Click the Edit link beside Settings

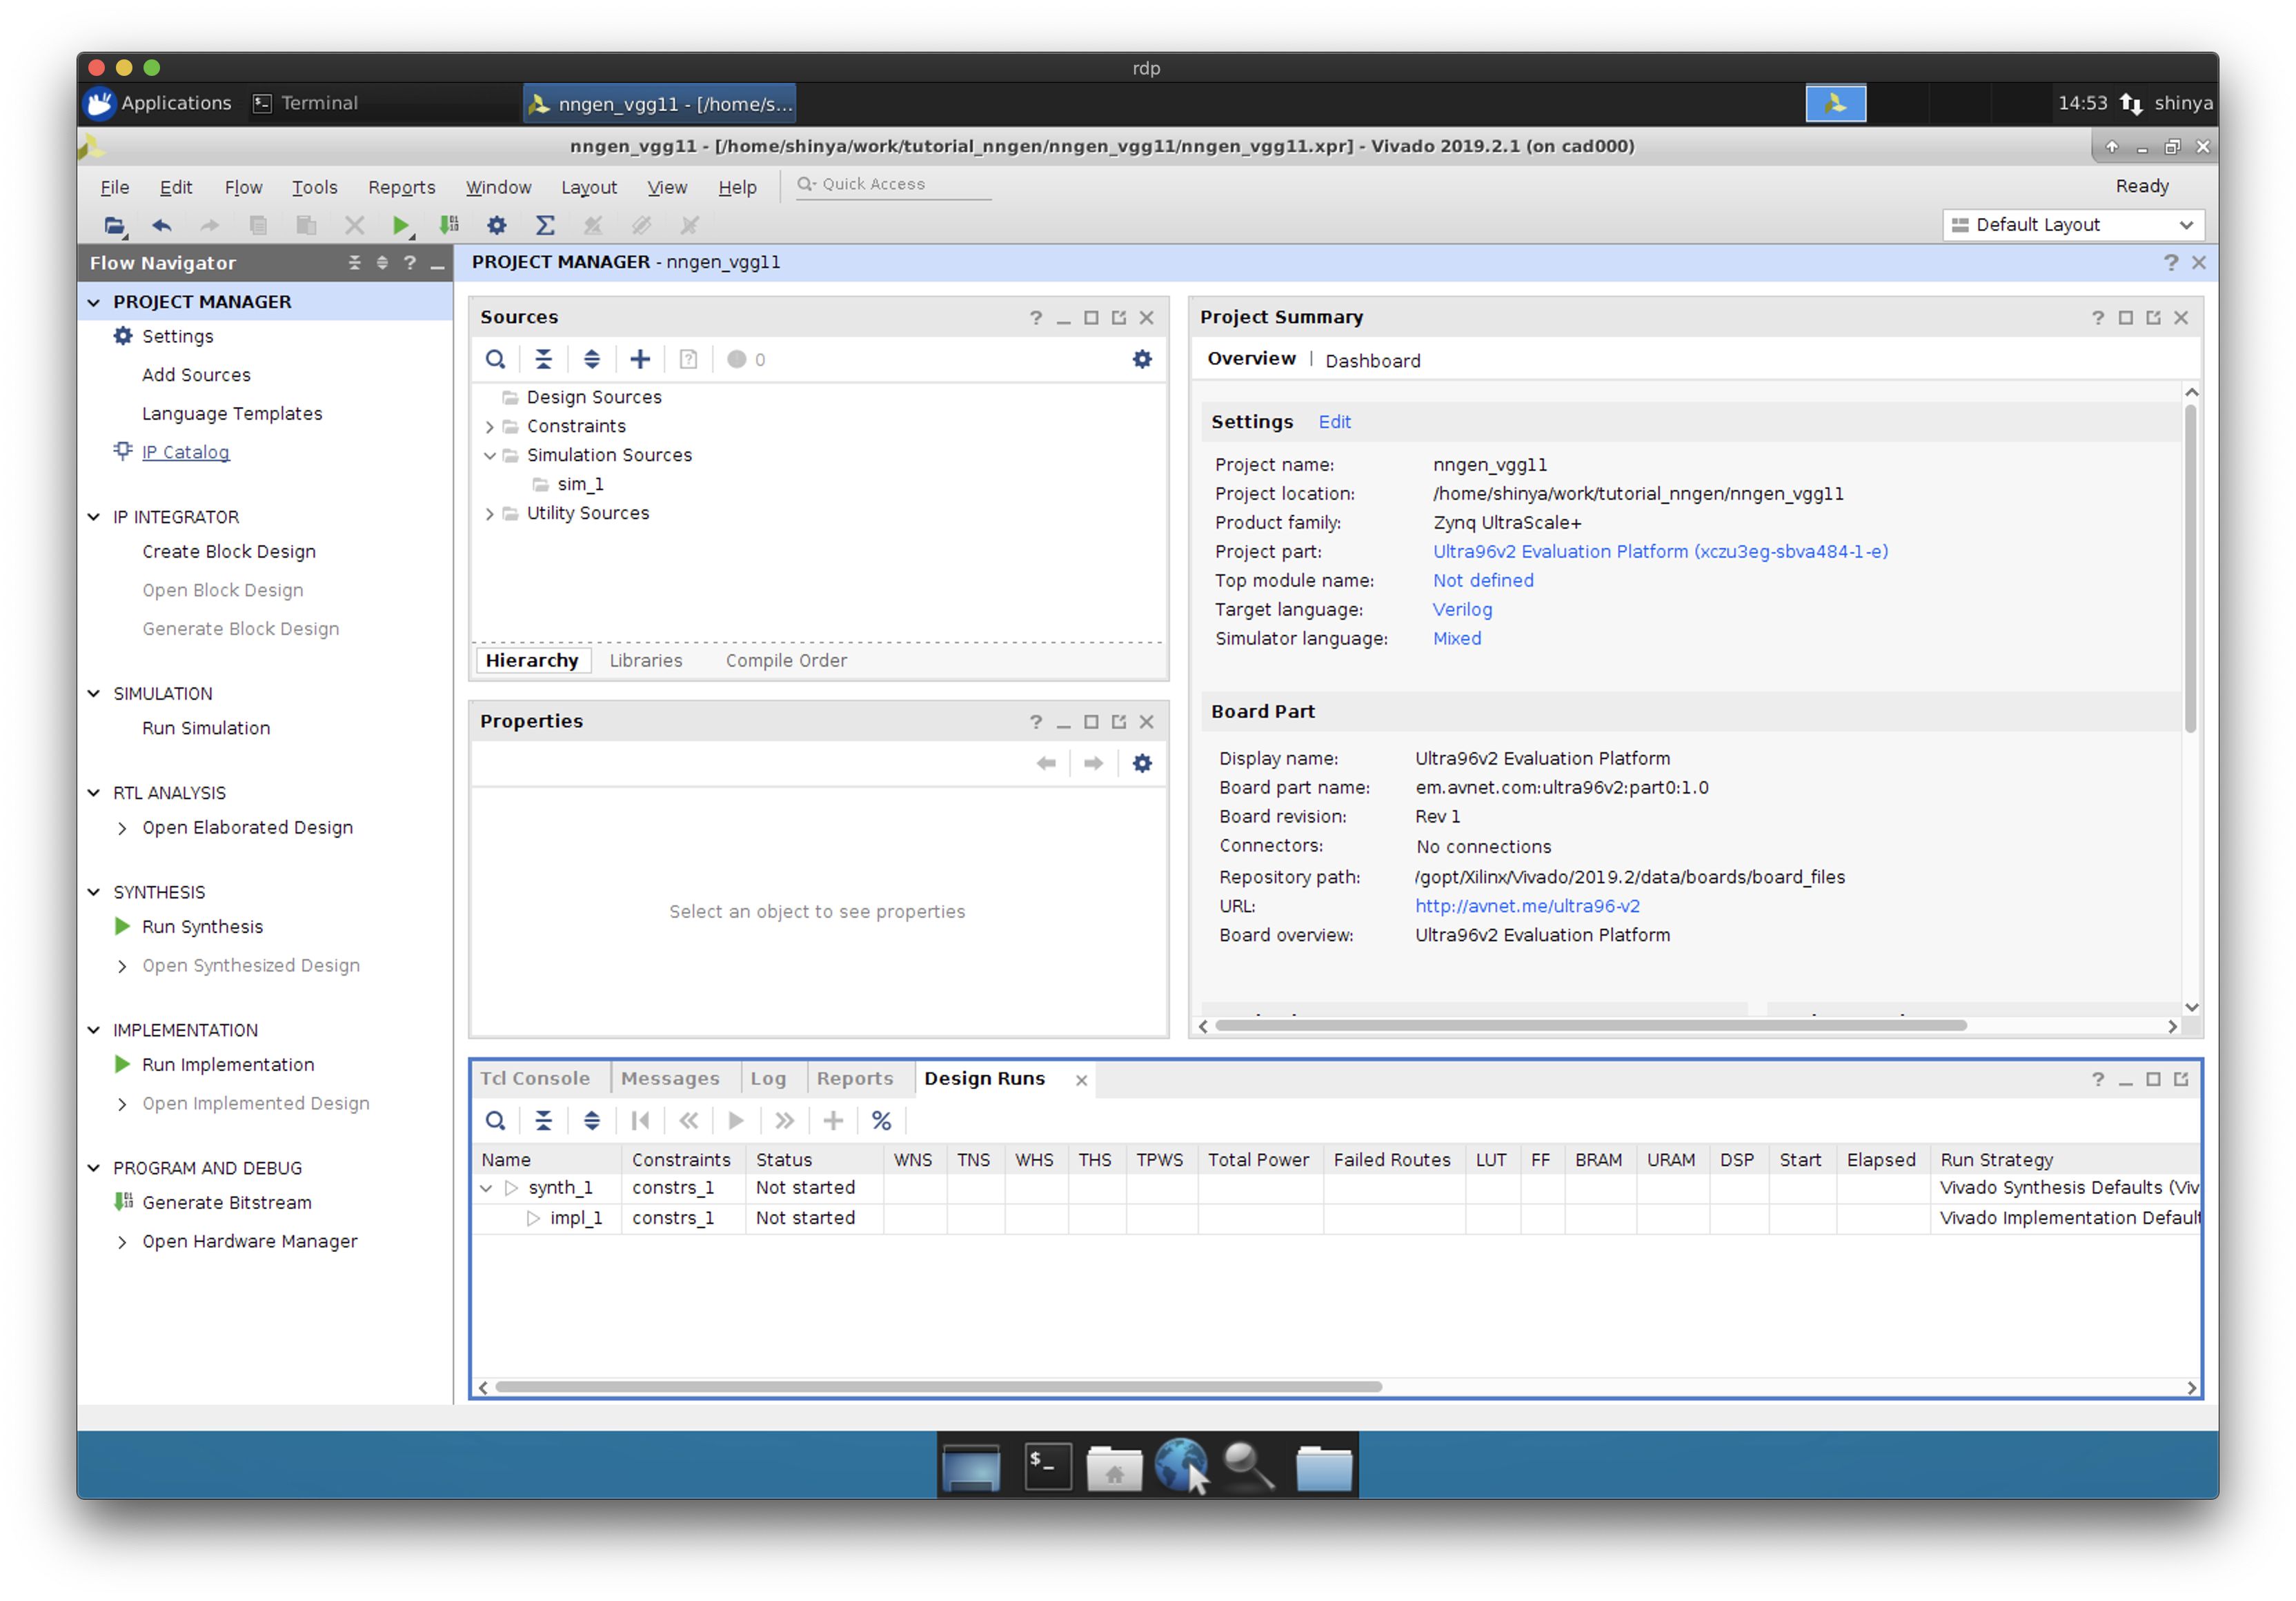[1334, 422]
